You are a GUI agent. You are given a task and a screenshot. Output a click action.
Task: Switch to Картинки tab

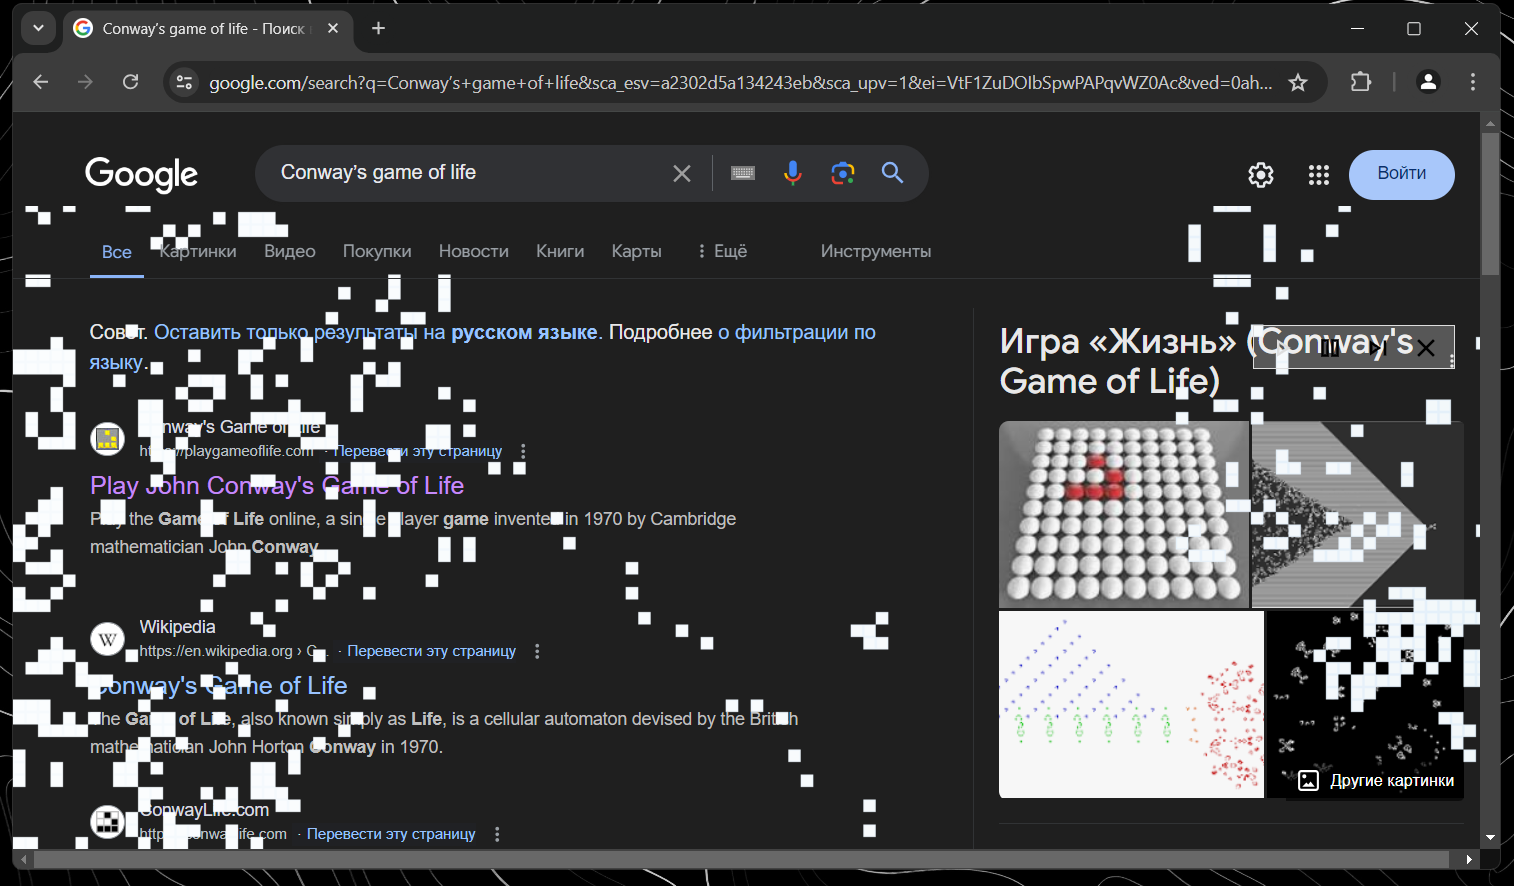tap(198, 251)
